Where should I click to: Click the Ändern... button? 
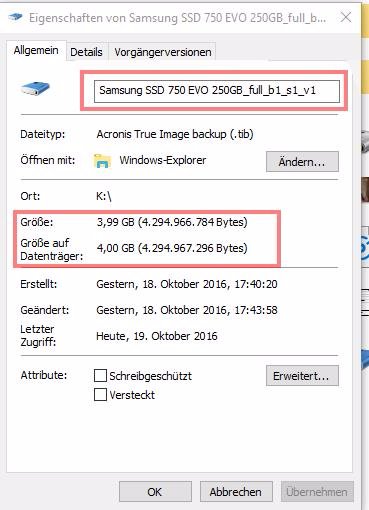point(302,162)
